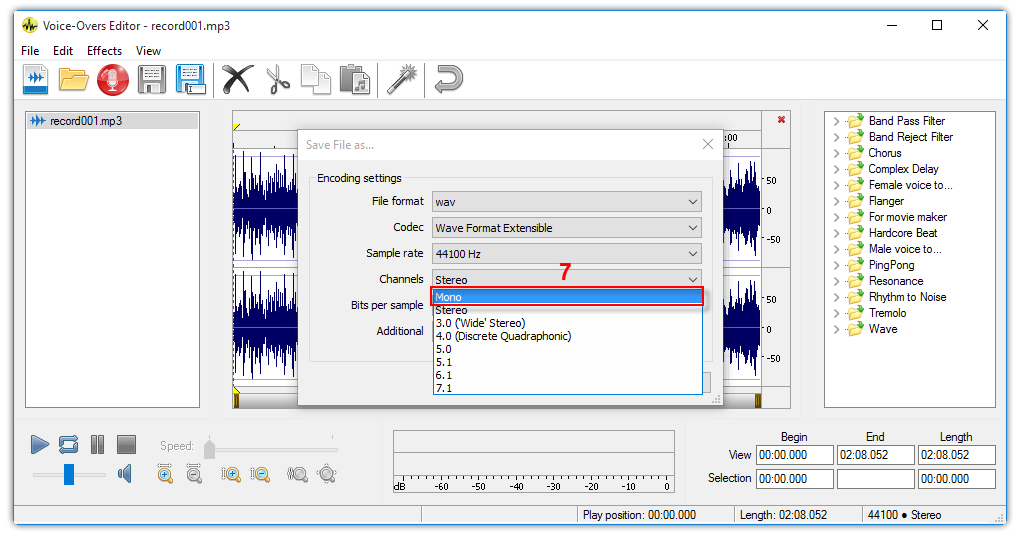The width and height of the screenshot is (1020, 535).
Task: Select the Rhythm to Noise item
Action: click(907, 297)
